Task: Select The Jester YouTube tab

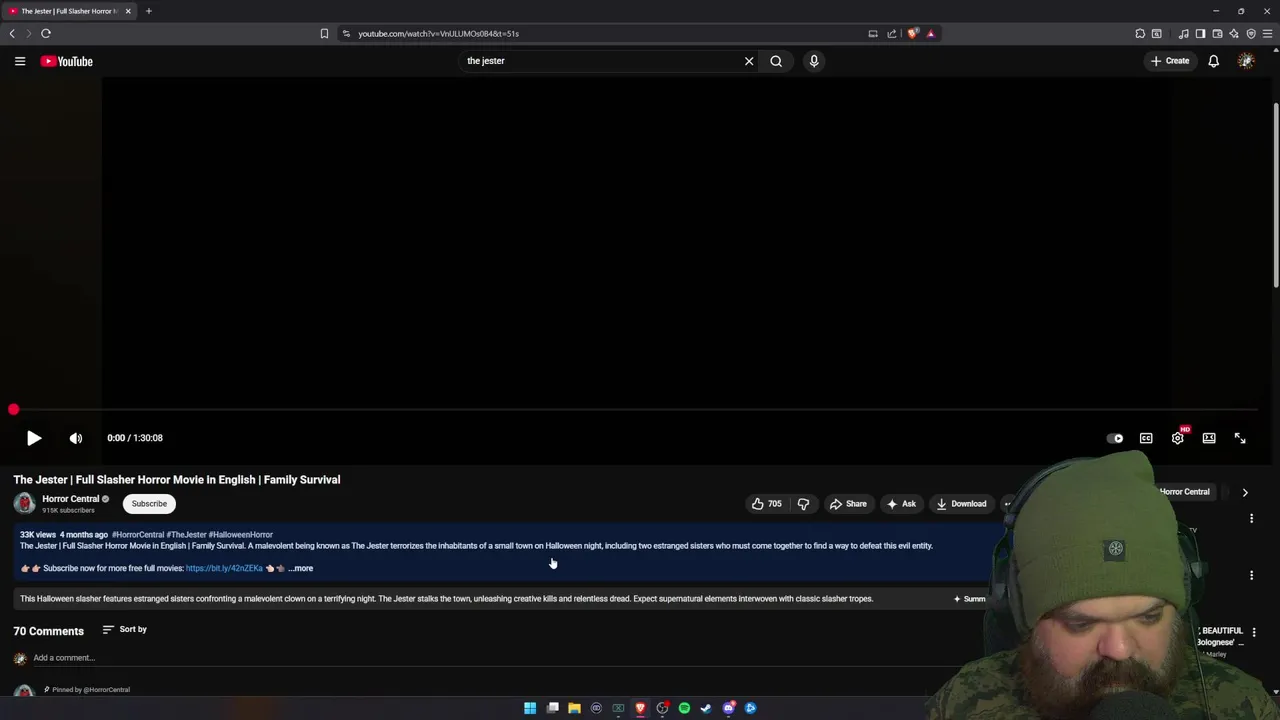Action: click(x=69, y=11)
